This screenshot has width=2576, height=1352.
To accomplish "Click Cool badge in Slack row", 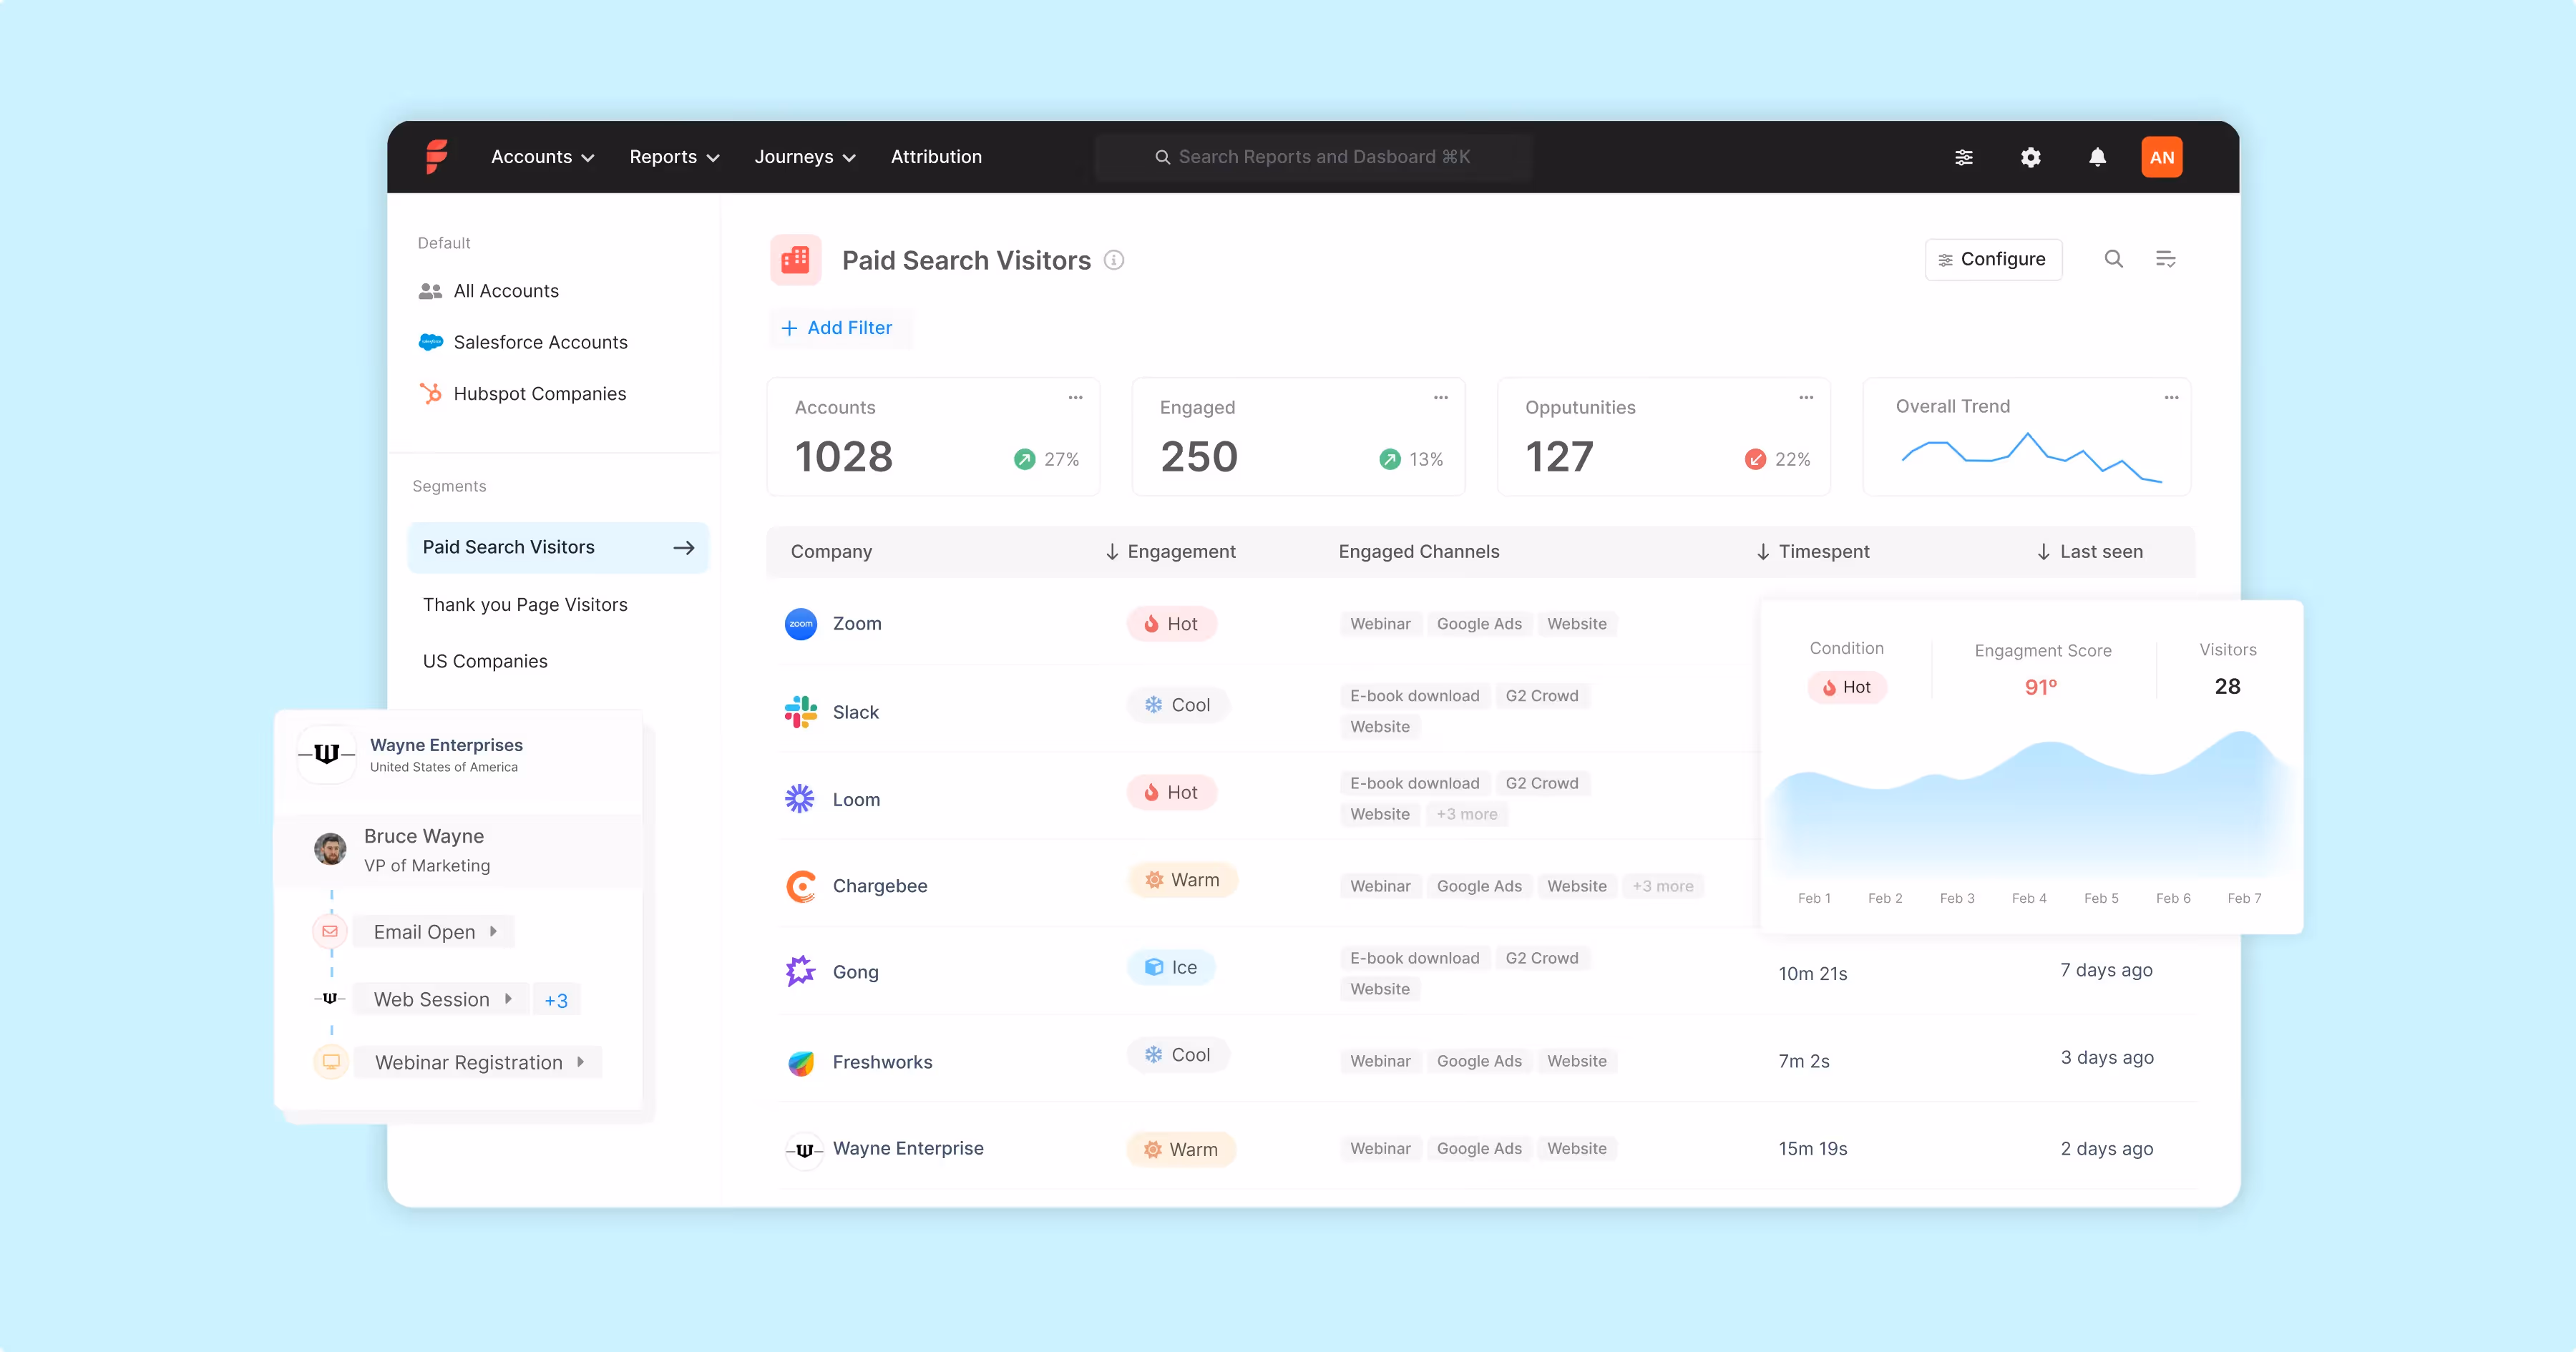I will point(1178,705).
